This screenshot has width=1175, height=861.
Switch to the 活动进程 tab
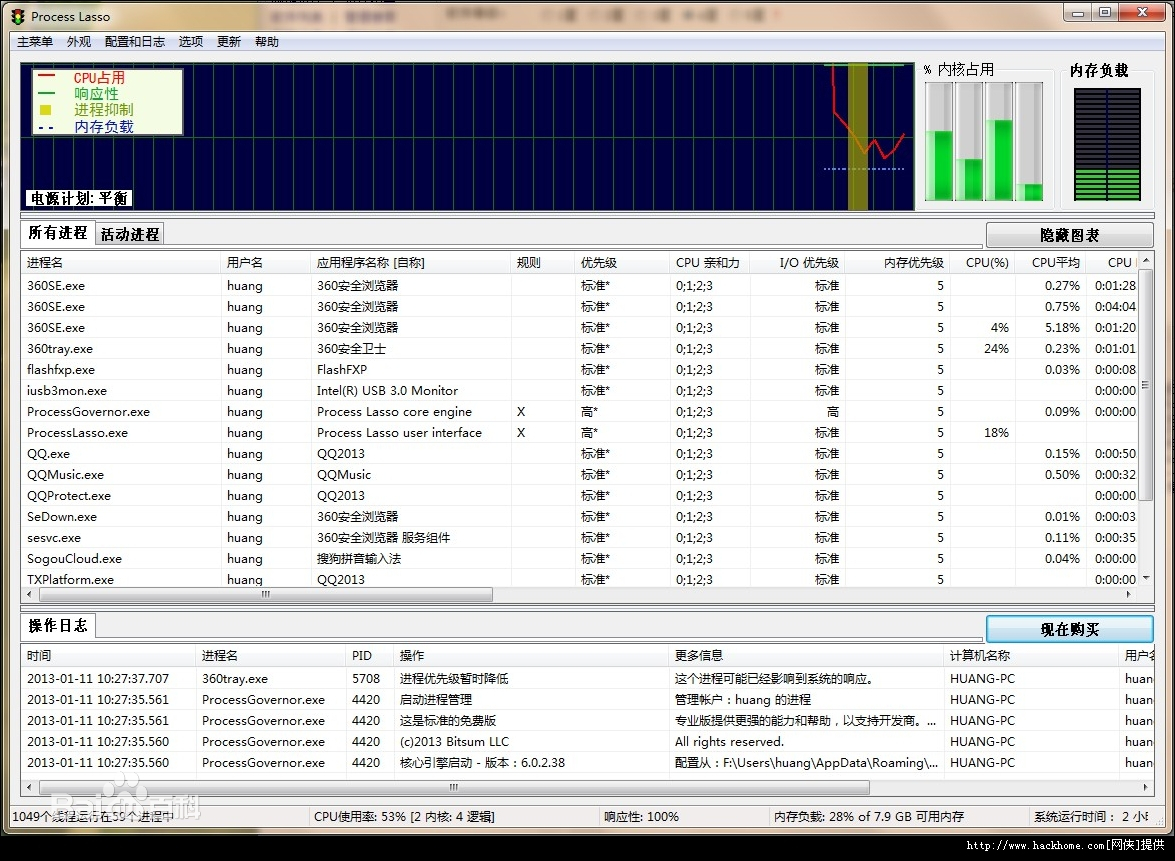pyautogui.click(x=128, y=234)
